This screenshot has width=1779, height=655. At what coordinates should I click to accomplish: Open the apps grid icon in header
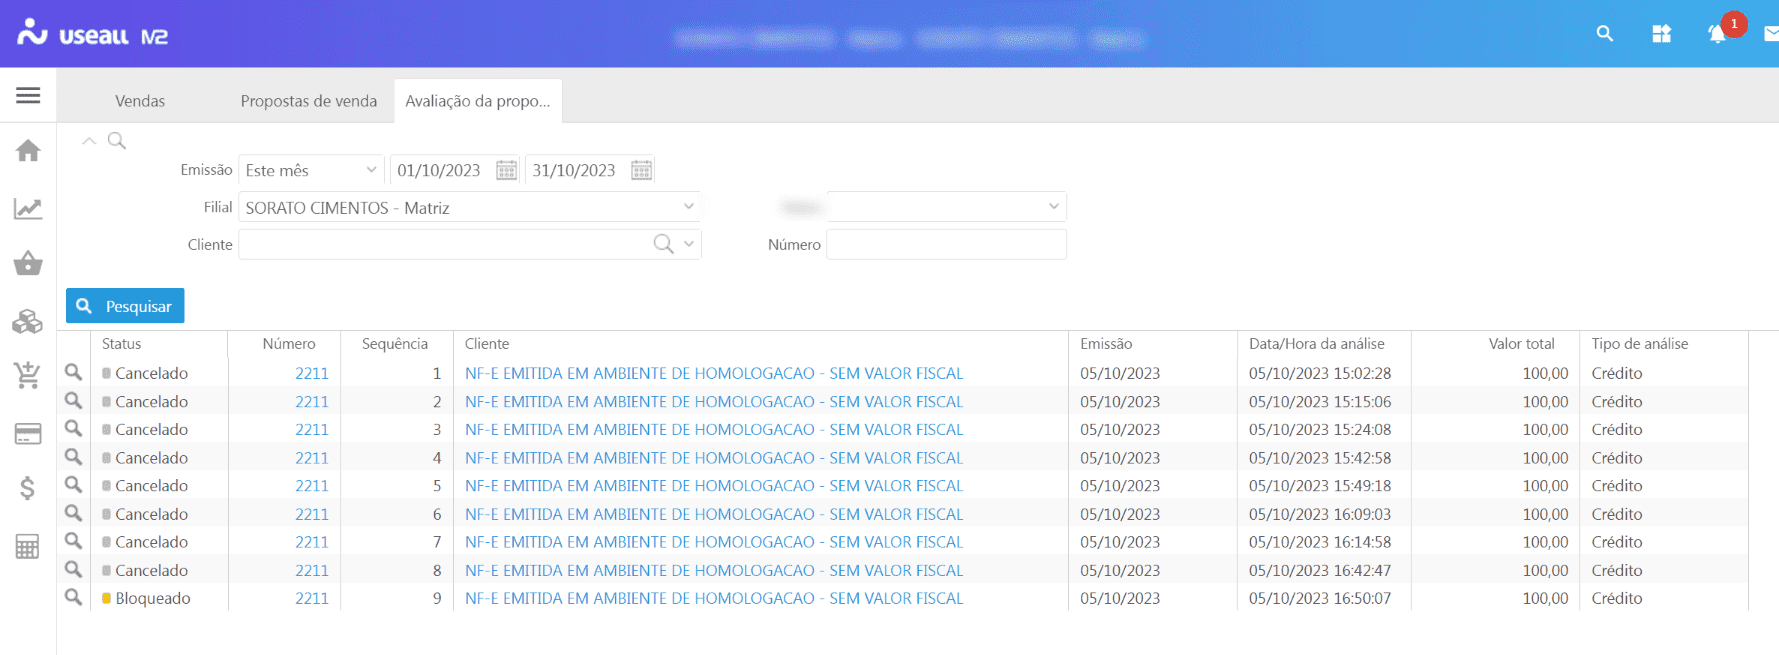1661,34
